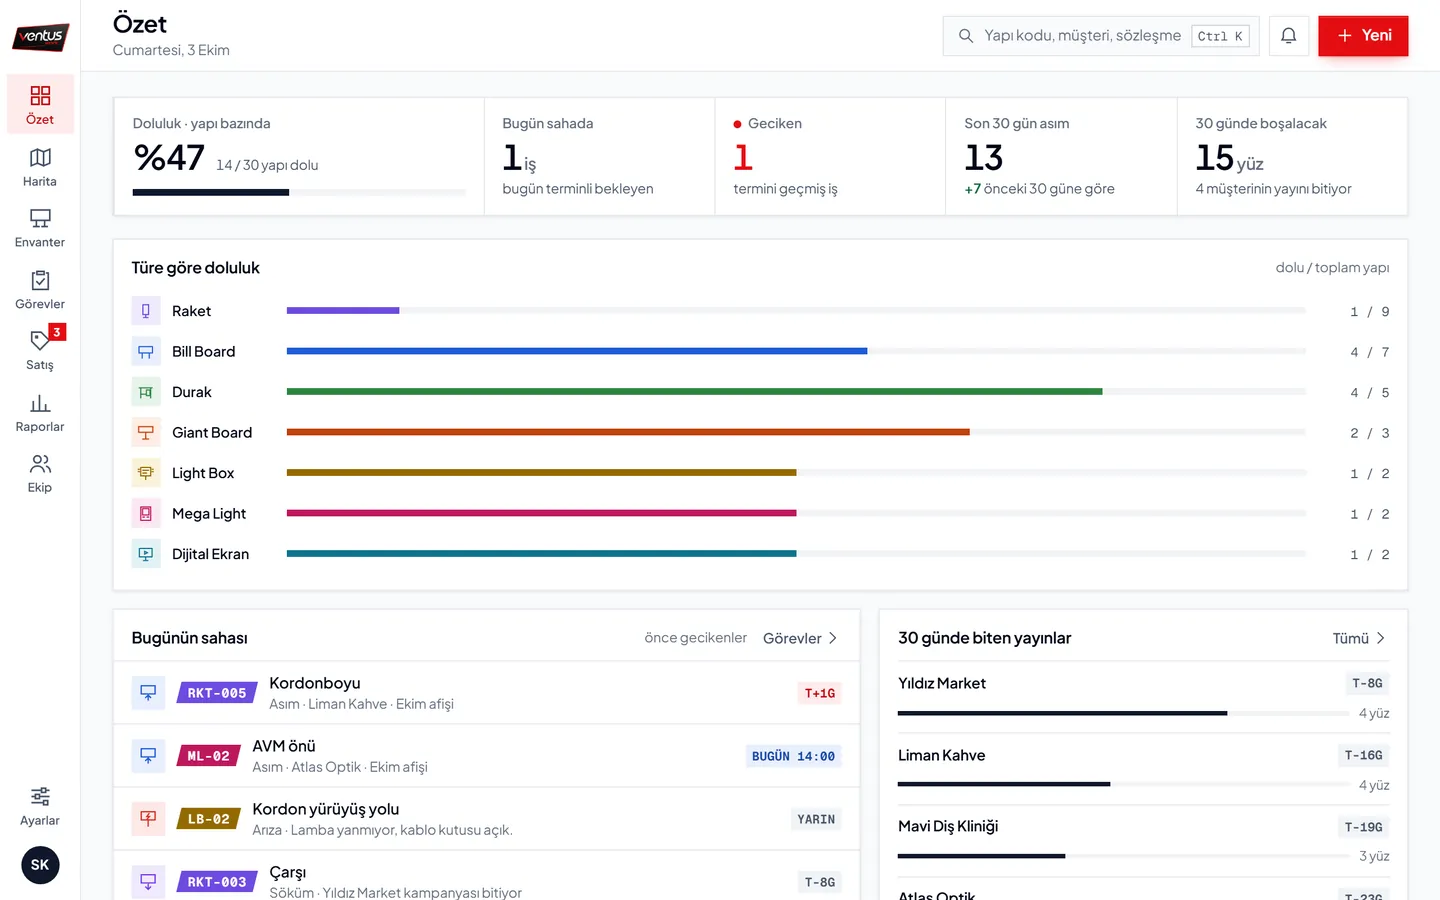
Task: Open the Harita map view
Action: 40,167
